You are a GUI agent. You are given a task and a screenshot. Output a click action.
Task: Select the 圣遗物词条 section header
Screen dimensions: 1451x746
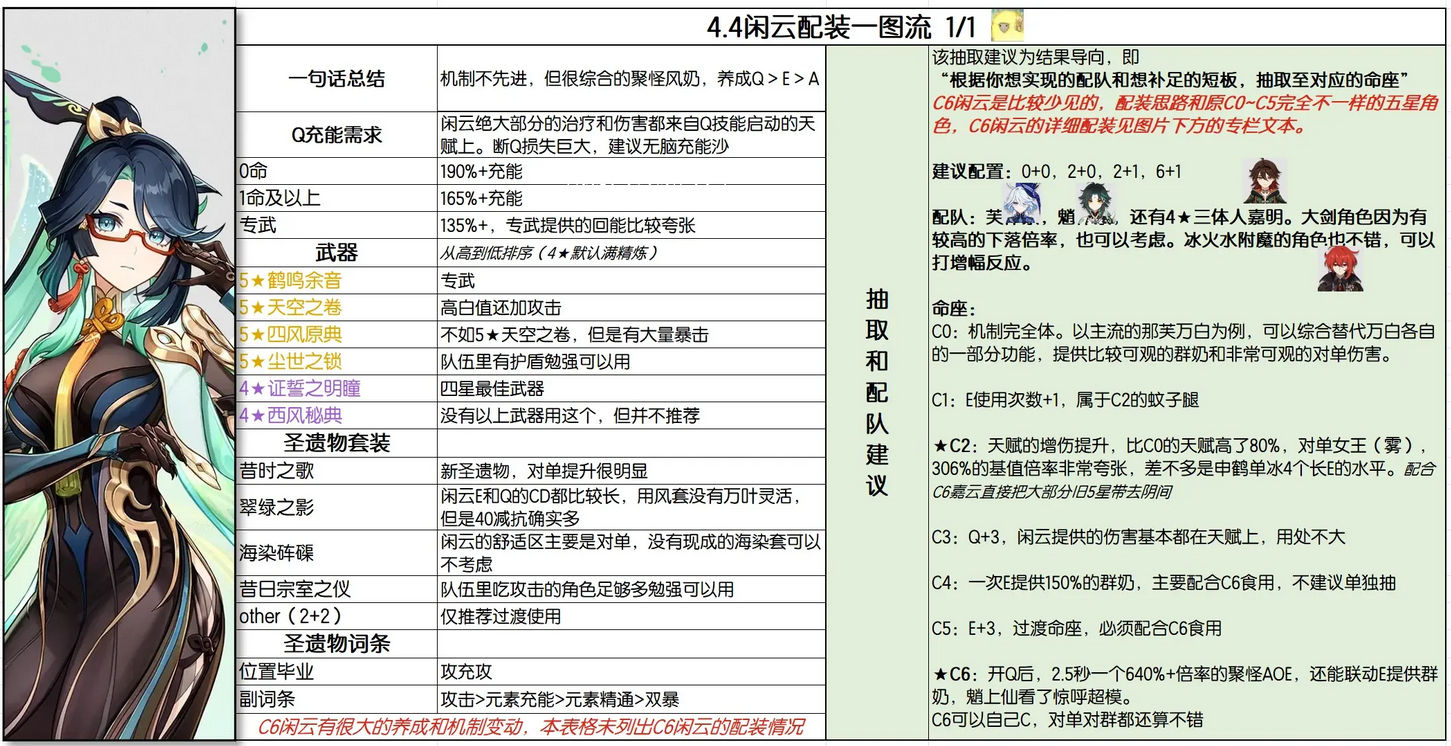click(x=336, y=644)
